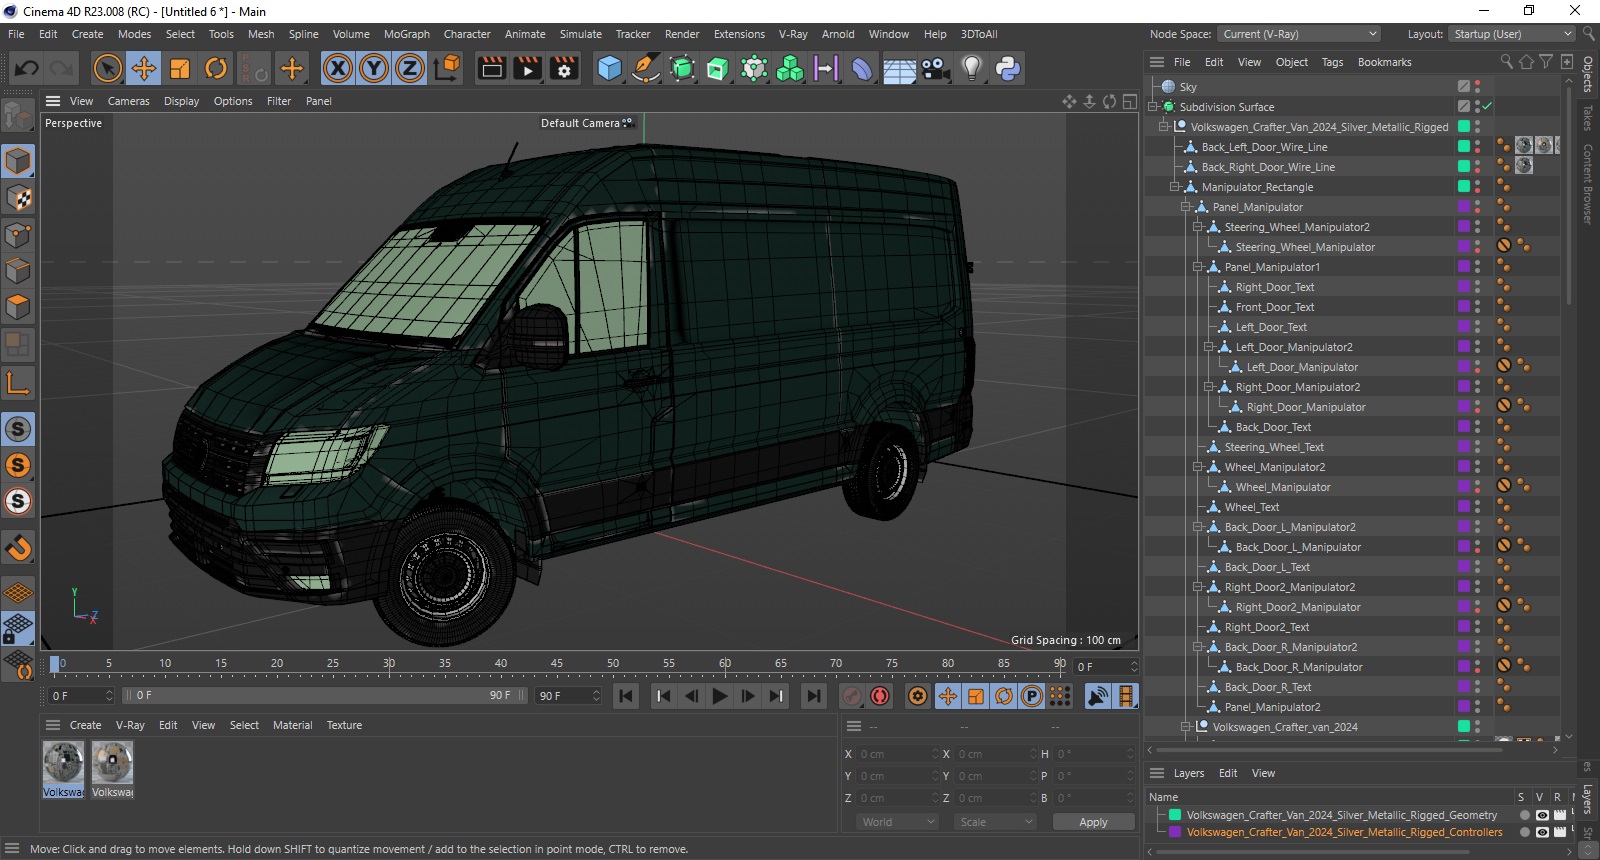This screenshot has height=860, width=1600.
Task: Open the MoGraph Cloner icon
Action: click(x=790, y=68)
